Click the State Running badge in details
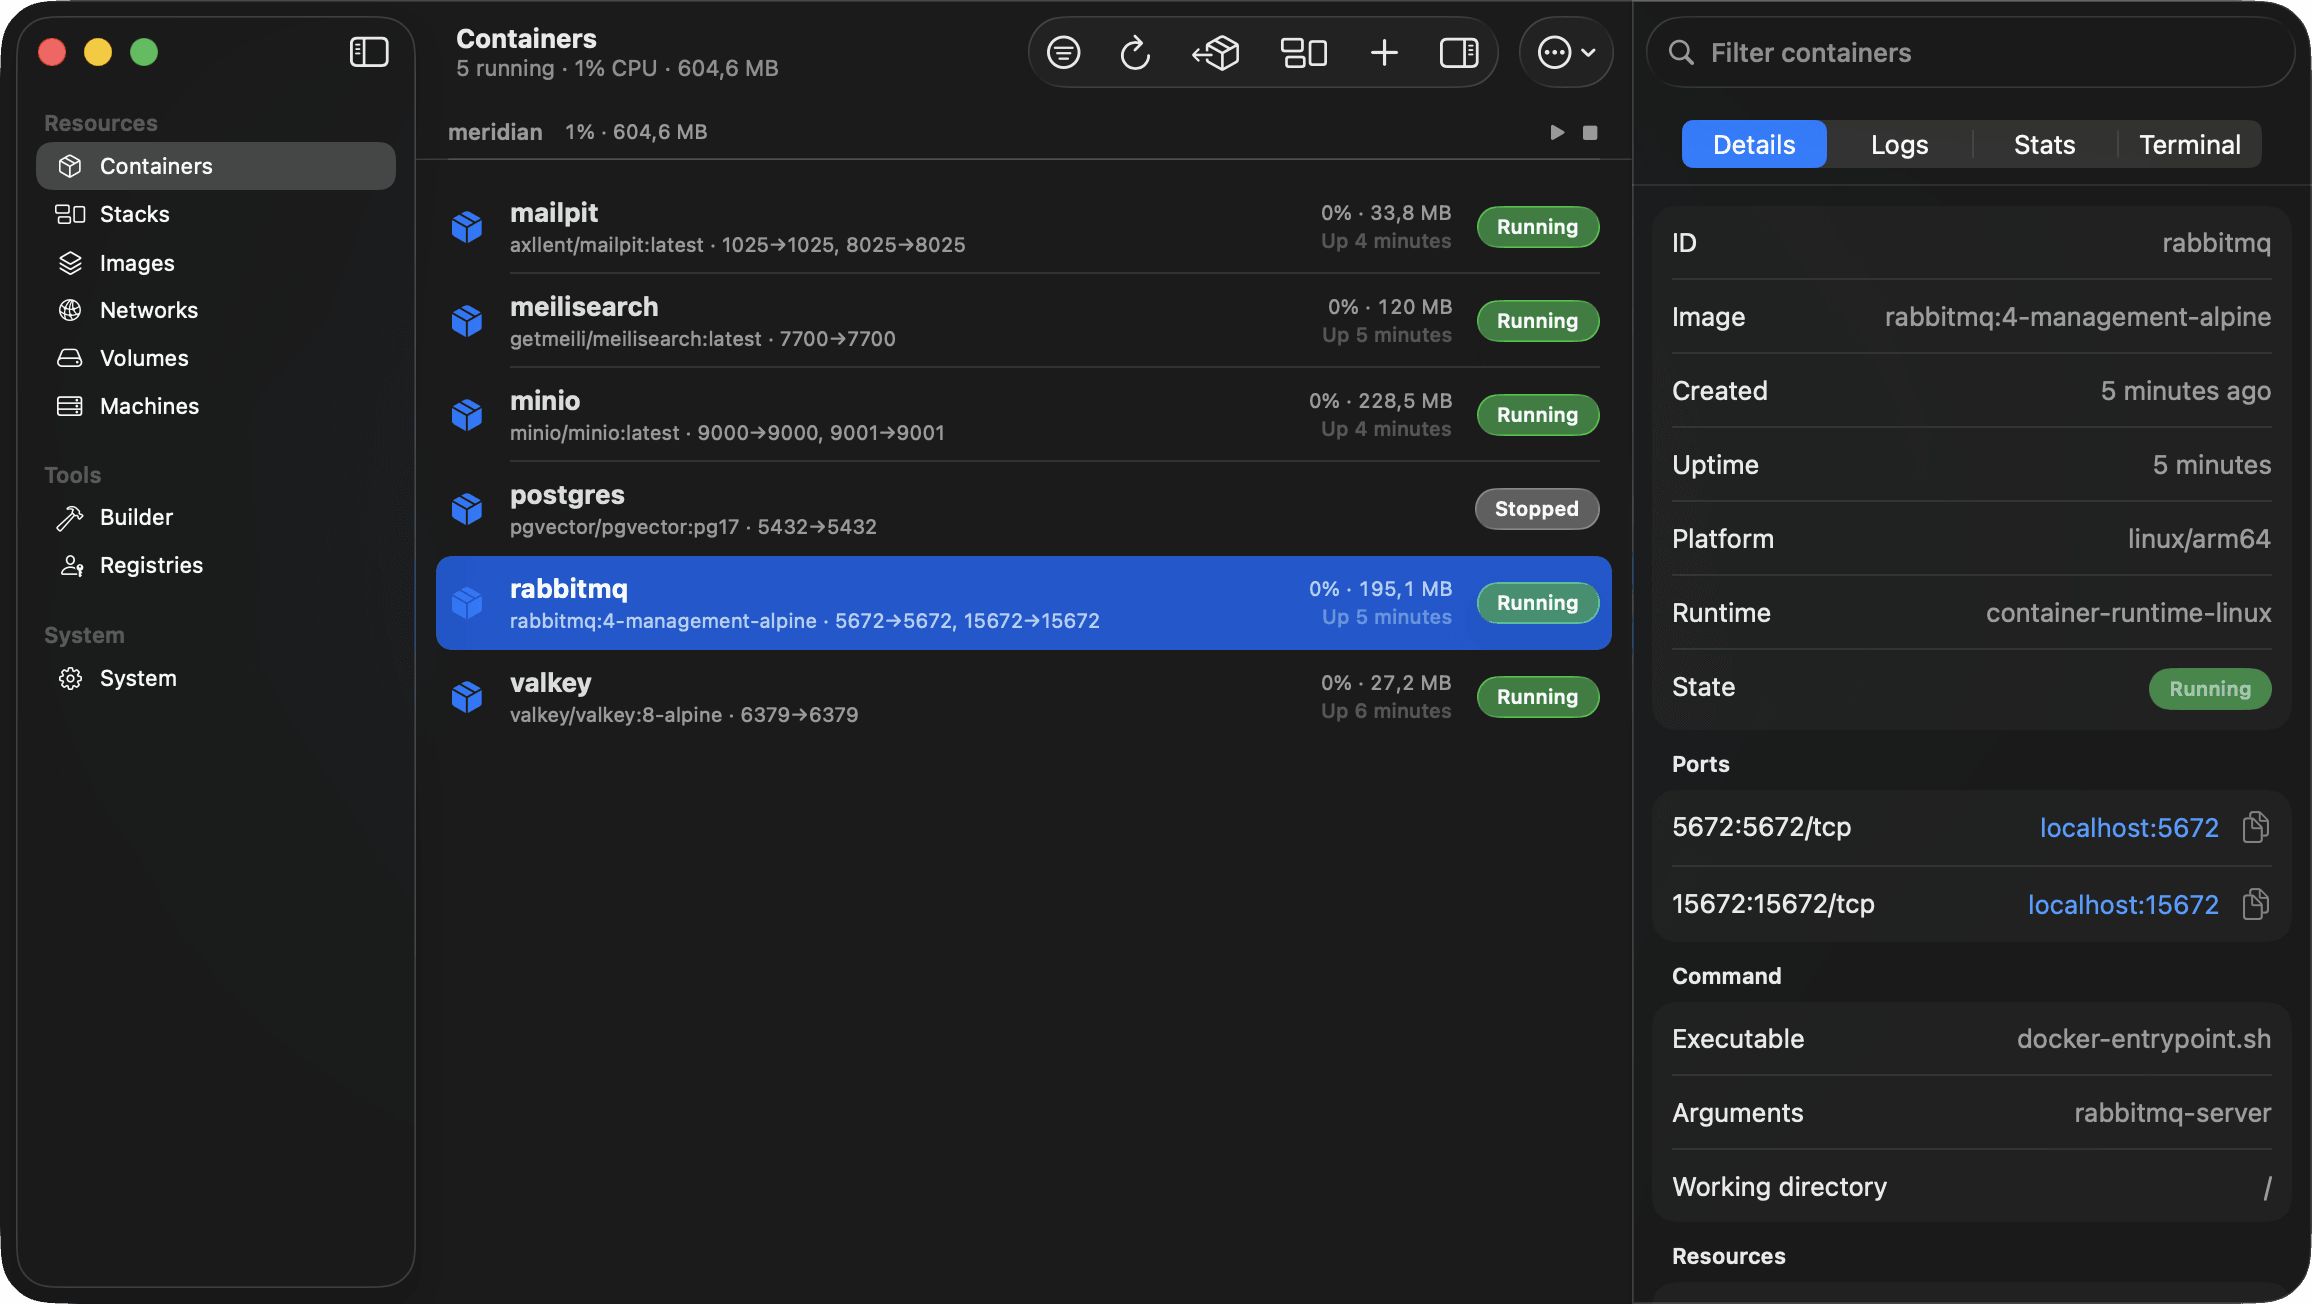The image size is (2312, 1304). [x=2210, y=689]
